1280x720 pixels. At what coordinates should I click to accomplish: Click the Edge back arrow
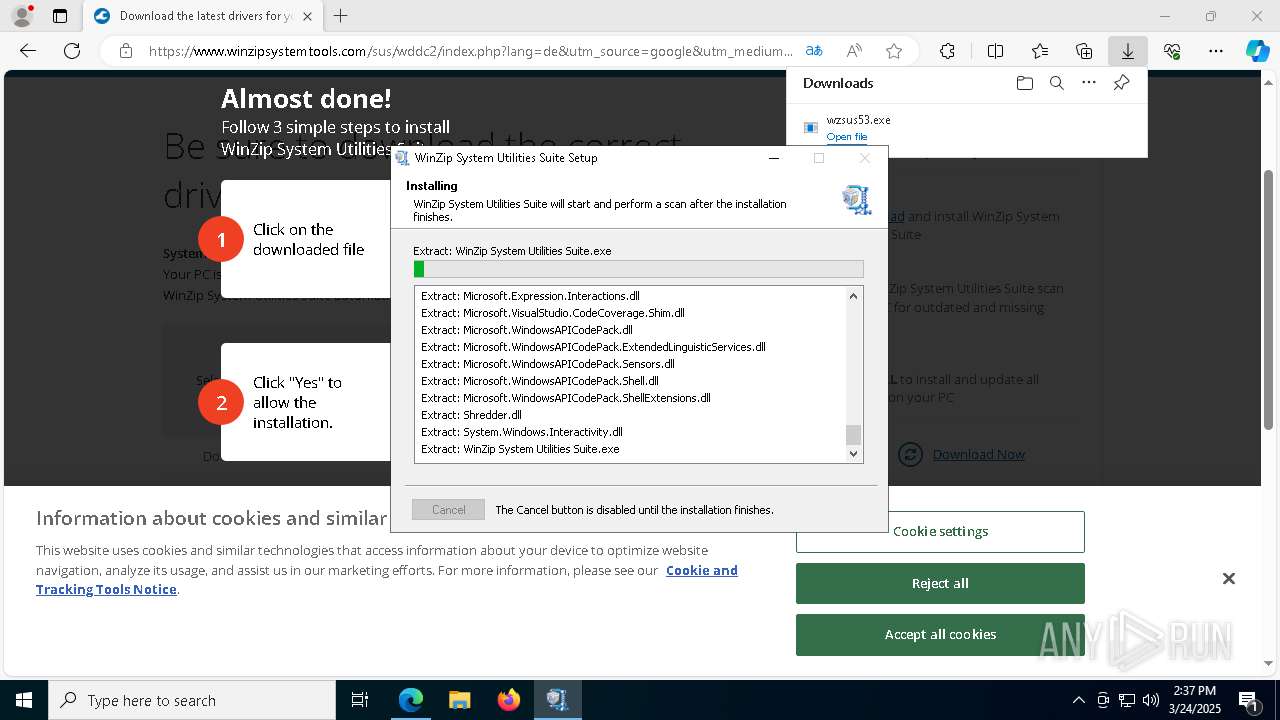(28, 51)
